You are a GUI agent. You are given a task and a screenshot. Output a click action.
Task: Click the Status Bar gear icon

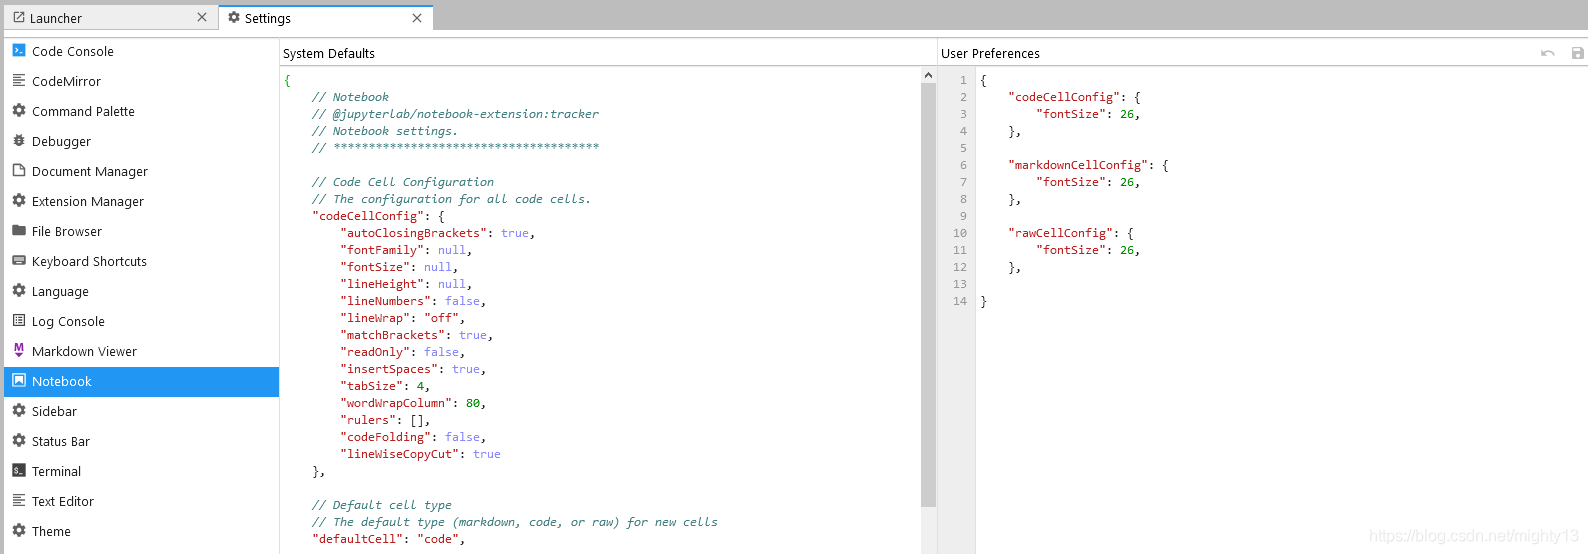click(19, 440)
